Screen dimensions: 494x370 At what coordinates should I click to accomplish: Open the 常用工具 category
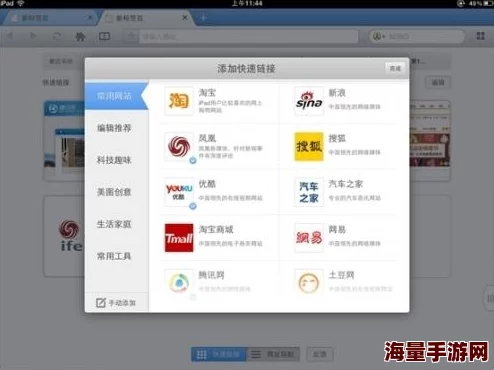(x=114, y=256)
